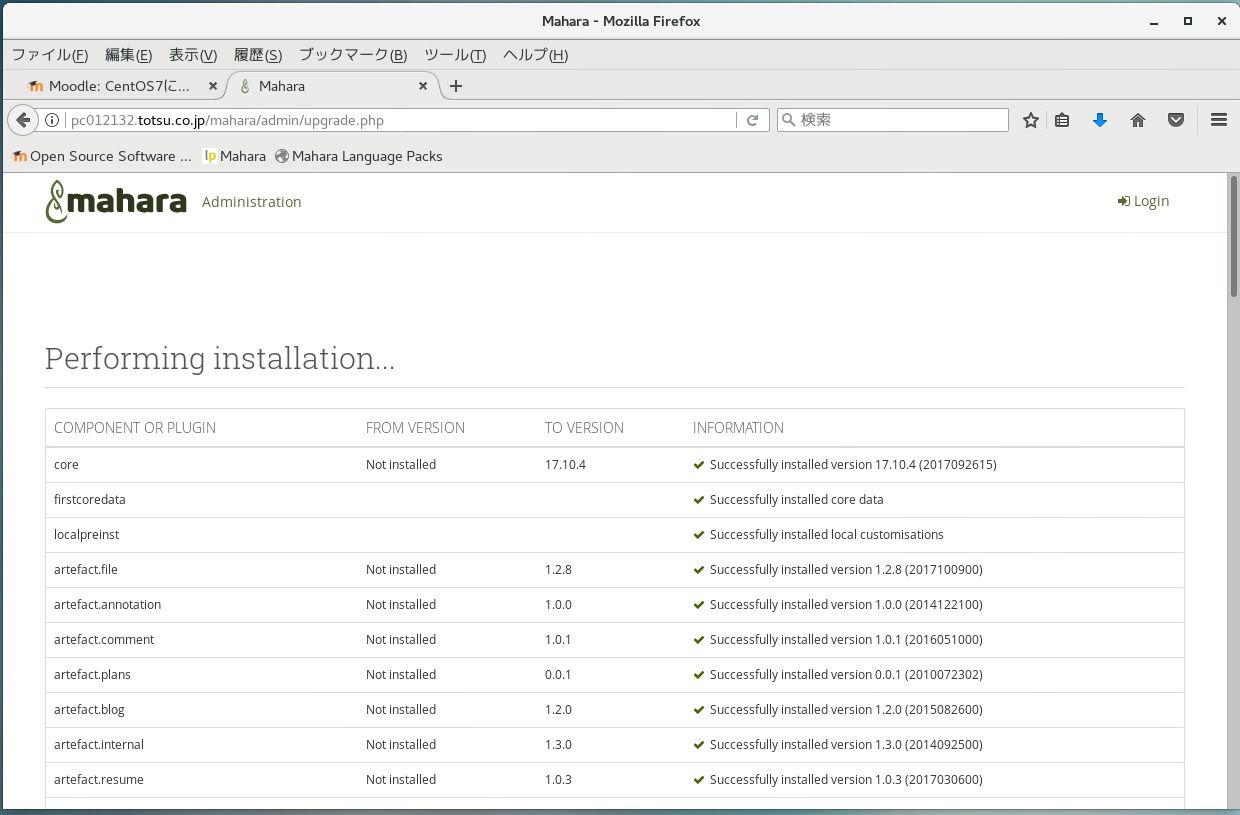Open the Open Source Software bookmark

click(102, 156)
